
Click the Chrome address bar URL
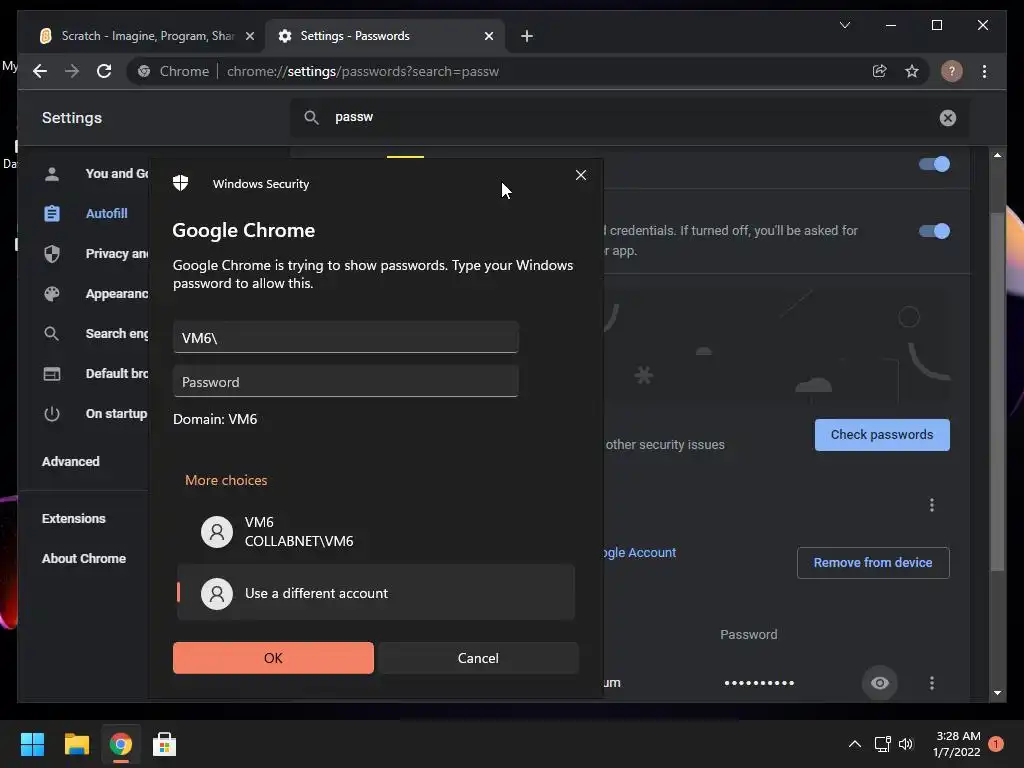pyautogui.click(x=362, y=71)
